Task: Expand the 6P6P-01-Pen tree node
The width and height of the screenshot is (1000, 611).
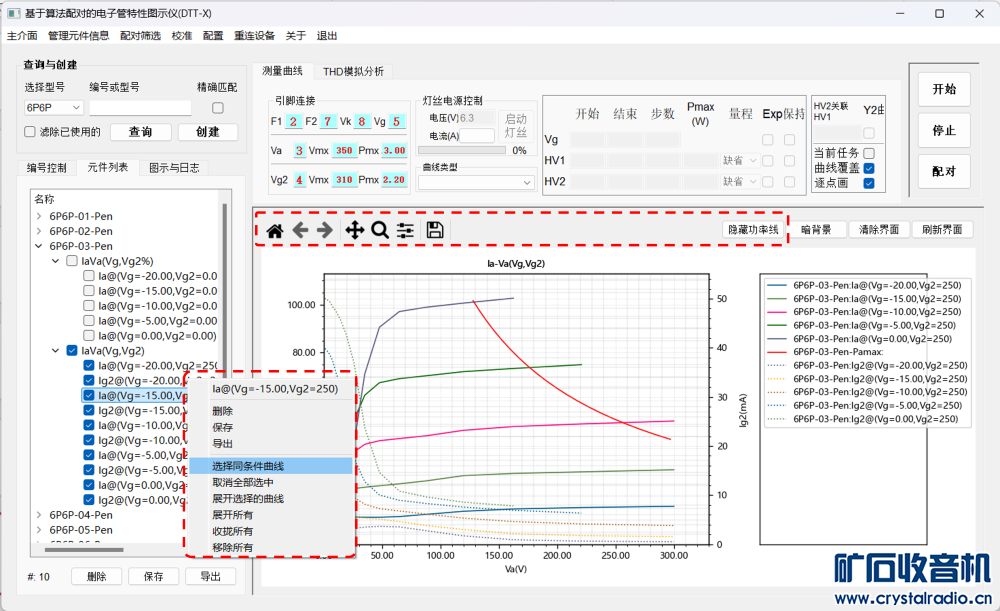Action: (39, 216)
